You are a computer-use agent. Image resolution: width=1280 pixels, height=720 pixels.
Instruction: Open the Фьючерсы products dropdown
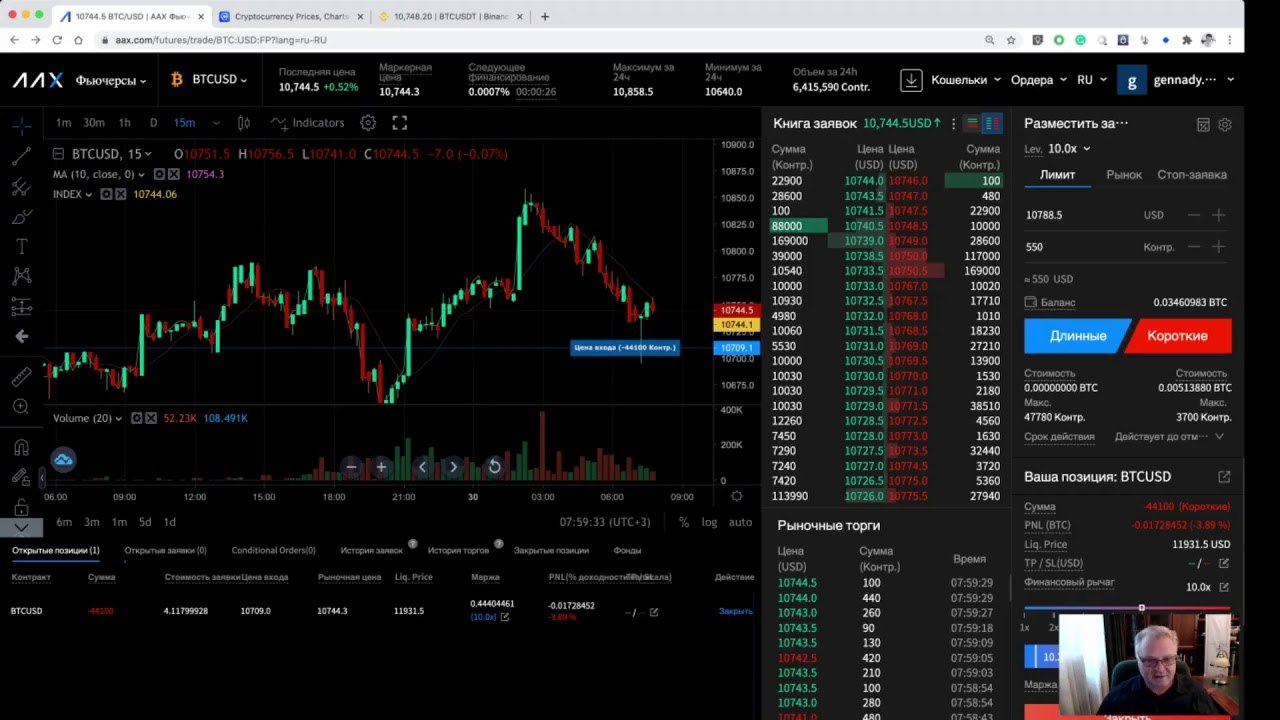tap(110, 80)
